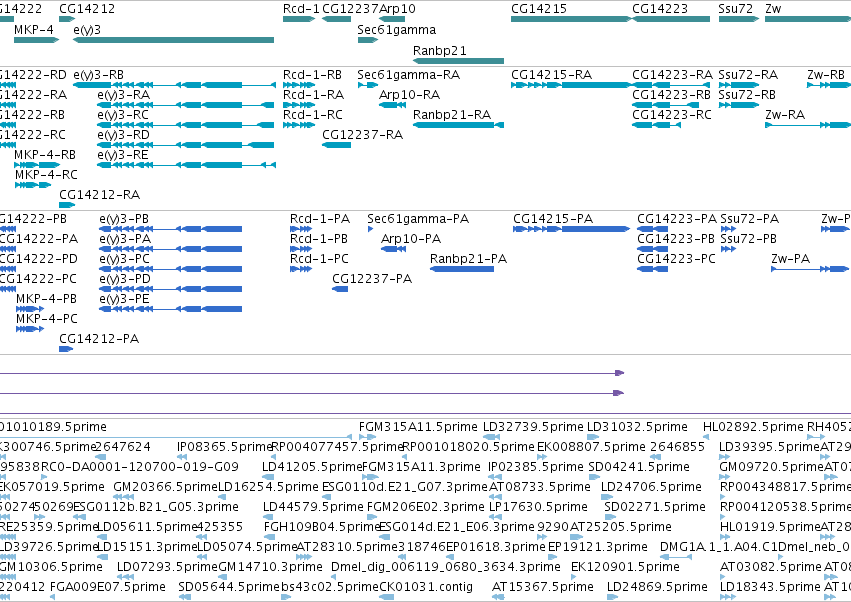
Task: Click the e(y)3-RE transcript label
Action: [x=123, y=155]
